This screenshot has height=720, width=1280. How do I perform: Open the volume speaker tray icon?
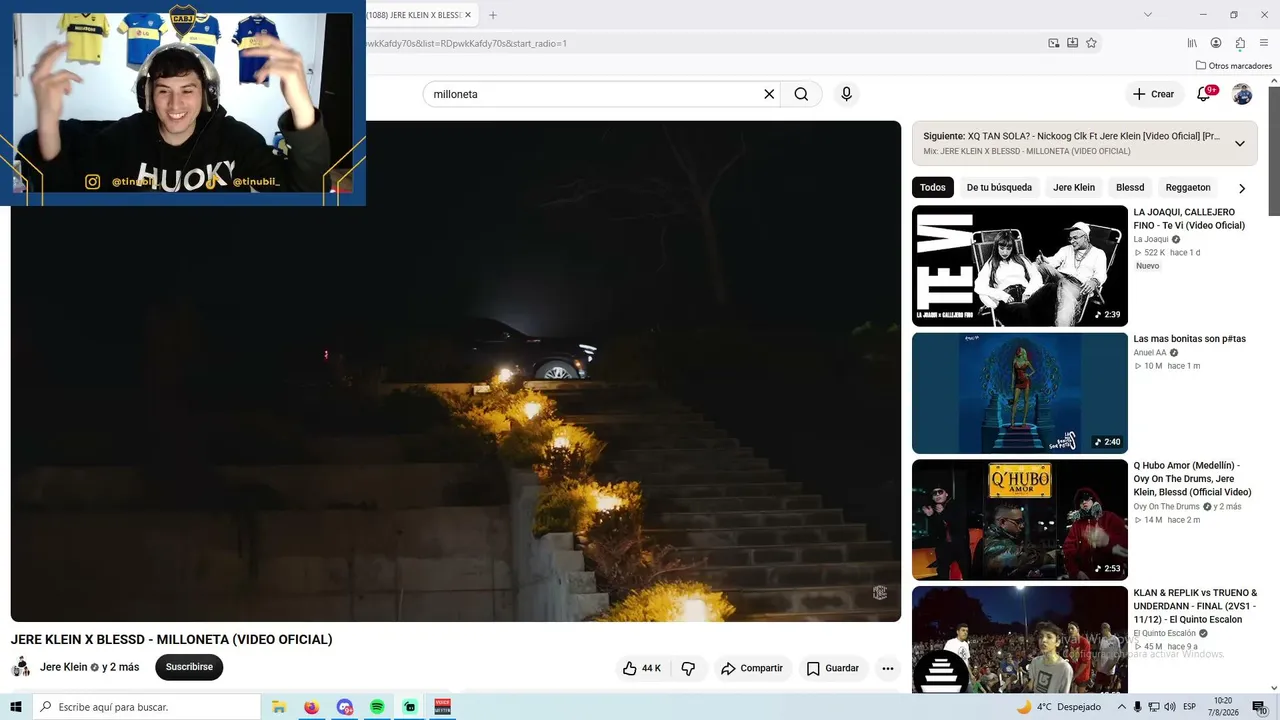point(1171,707)
